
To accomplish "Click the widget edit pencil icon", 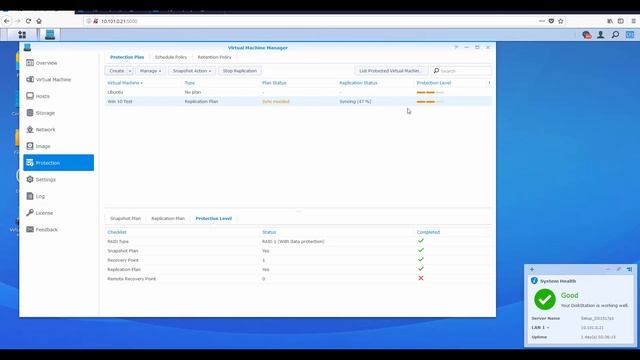I will point(619,269).
